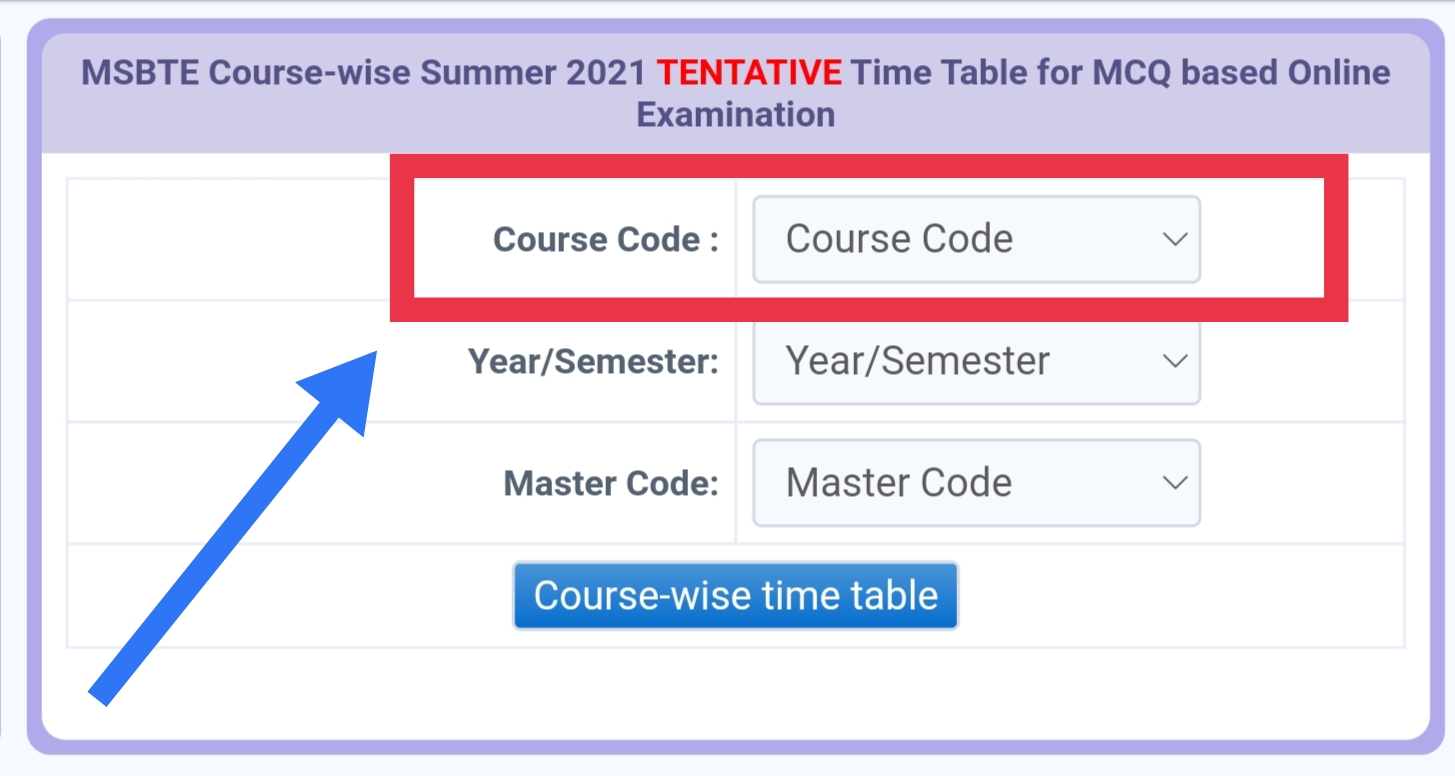Click the red highlight box around Course Code
This screenshot has width=1455, height=776.
coord(870,165)
